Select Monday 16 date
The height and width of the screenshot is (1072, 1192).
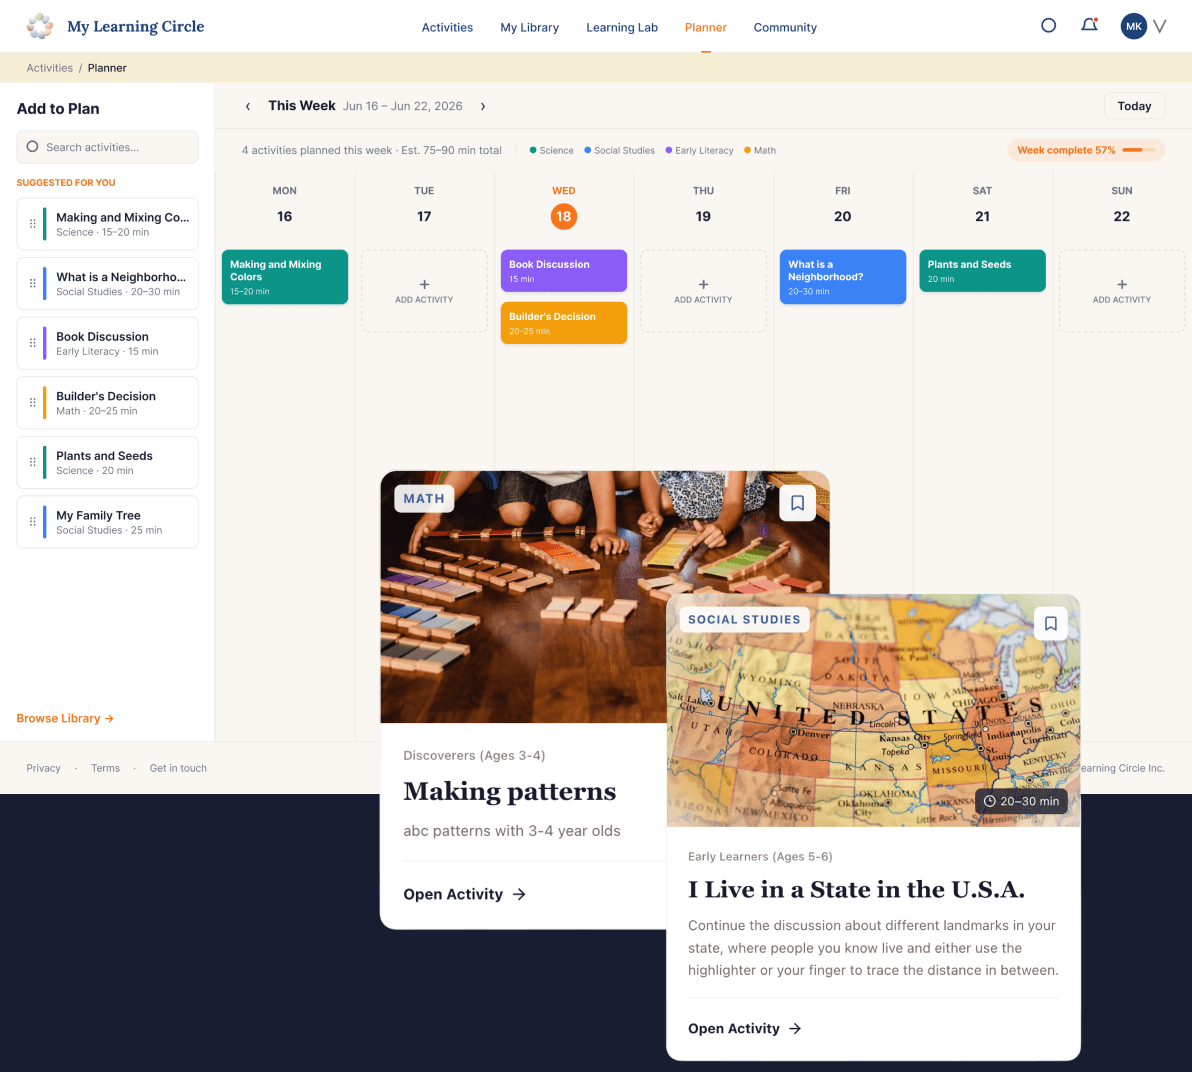[x=284, y=217]
